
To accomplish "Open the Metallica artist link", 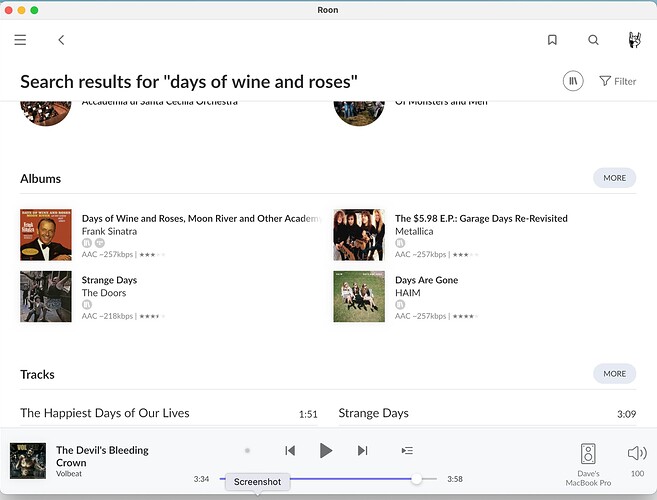I will 414,231.
